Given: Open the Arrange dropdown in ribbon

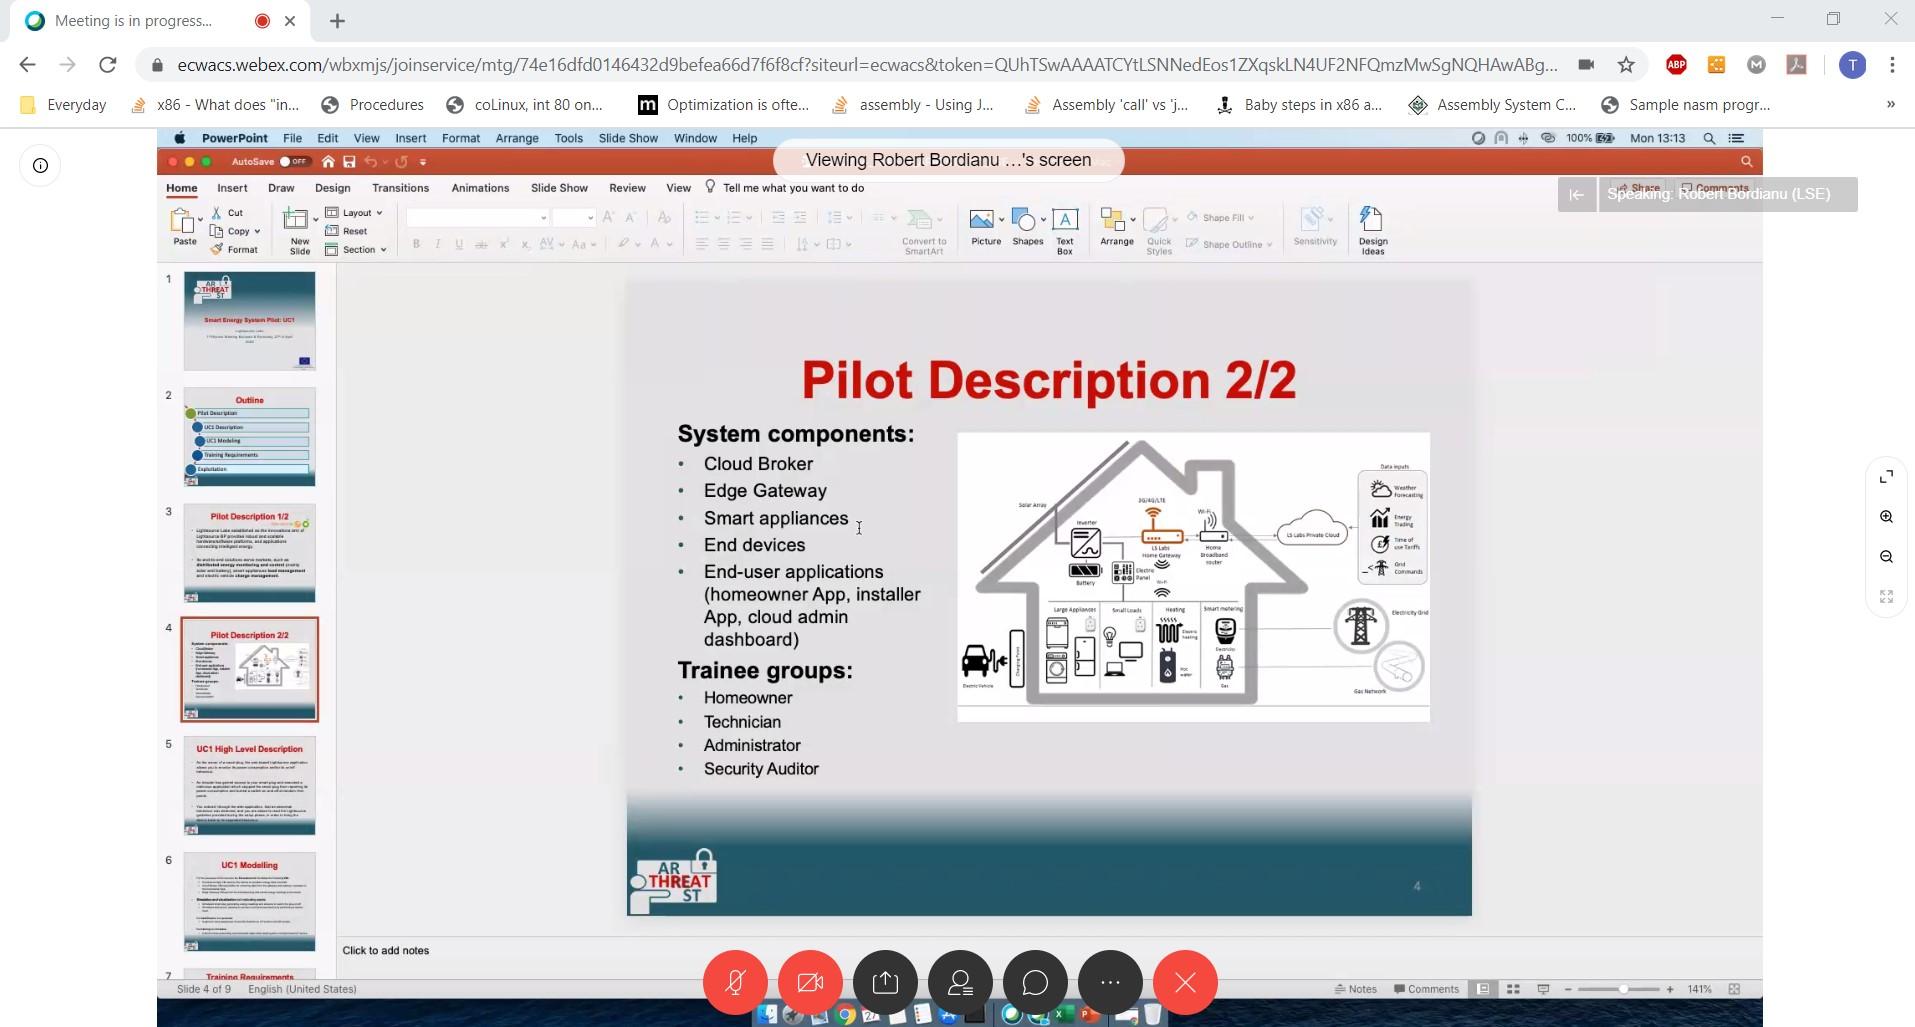Looking at the screenshot, I should pyautogui.click(x=1117, y=227).
